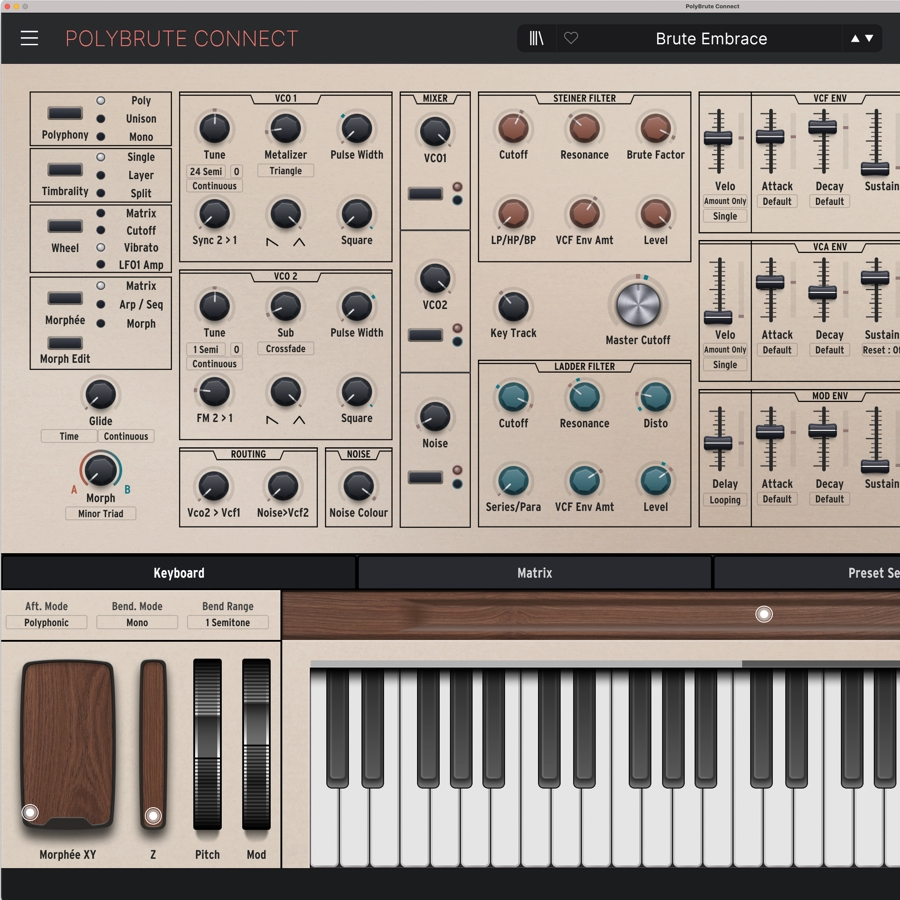
Task: Click the VCO 1 Metalizer knob
Action: pos(285,128)
